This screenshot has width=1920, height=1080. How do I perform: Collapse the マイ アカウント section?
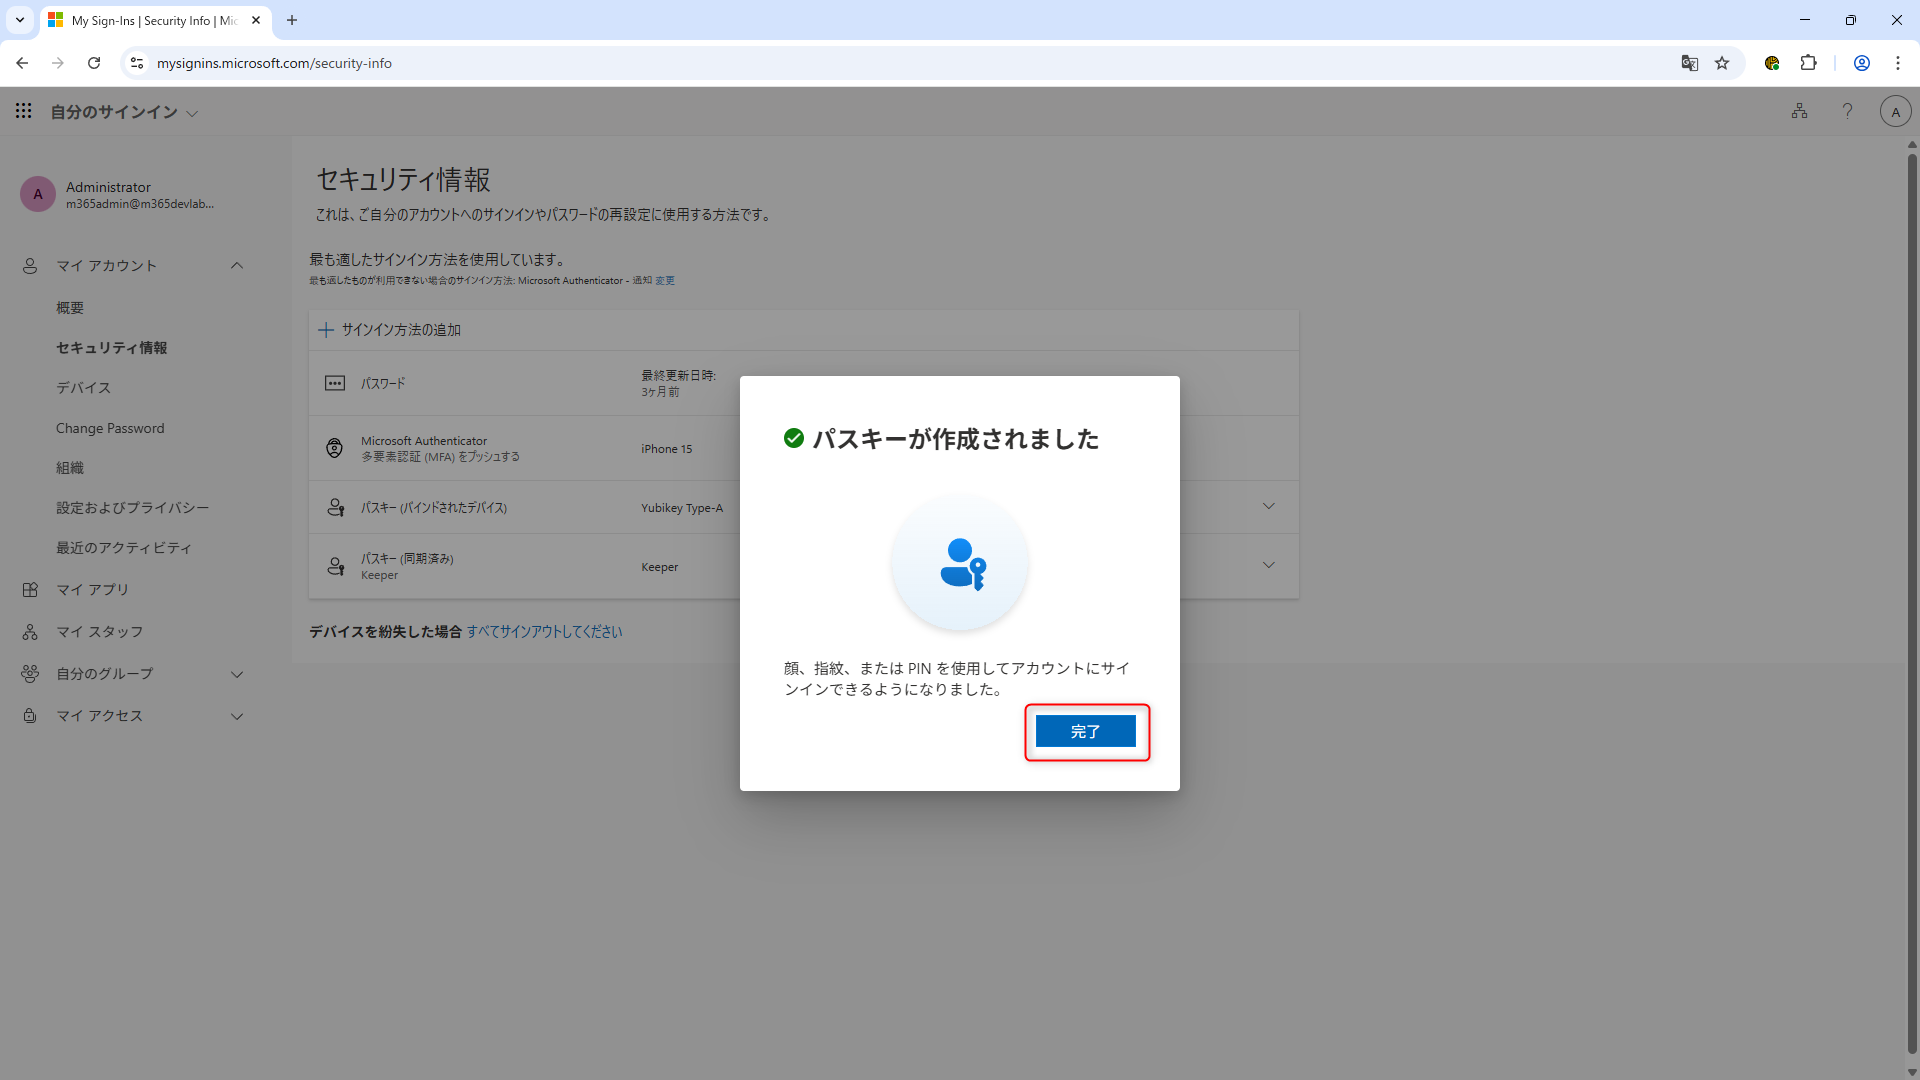point(237,265)
